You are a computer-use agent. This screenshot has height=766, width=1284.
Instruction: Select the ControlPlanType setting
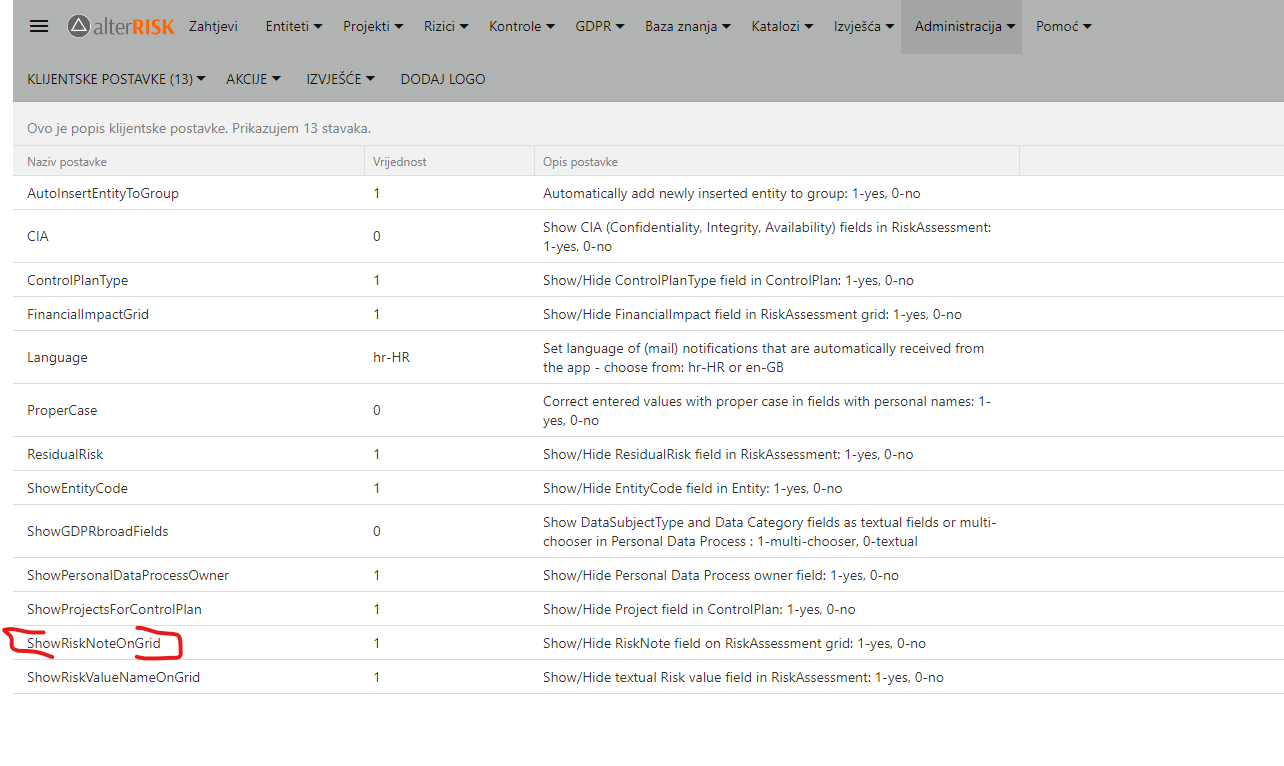click(77, 280)
